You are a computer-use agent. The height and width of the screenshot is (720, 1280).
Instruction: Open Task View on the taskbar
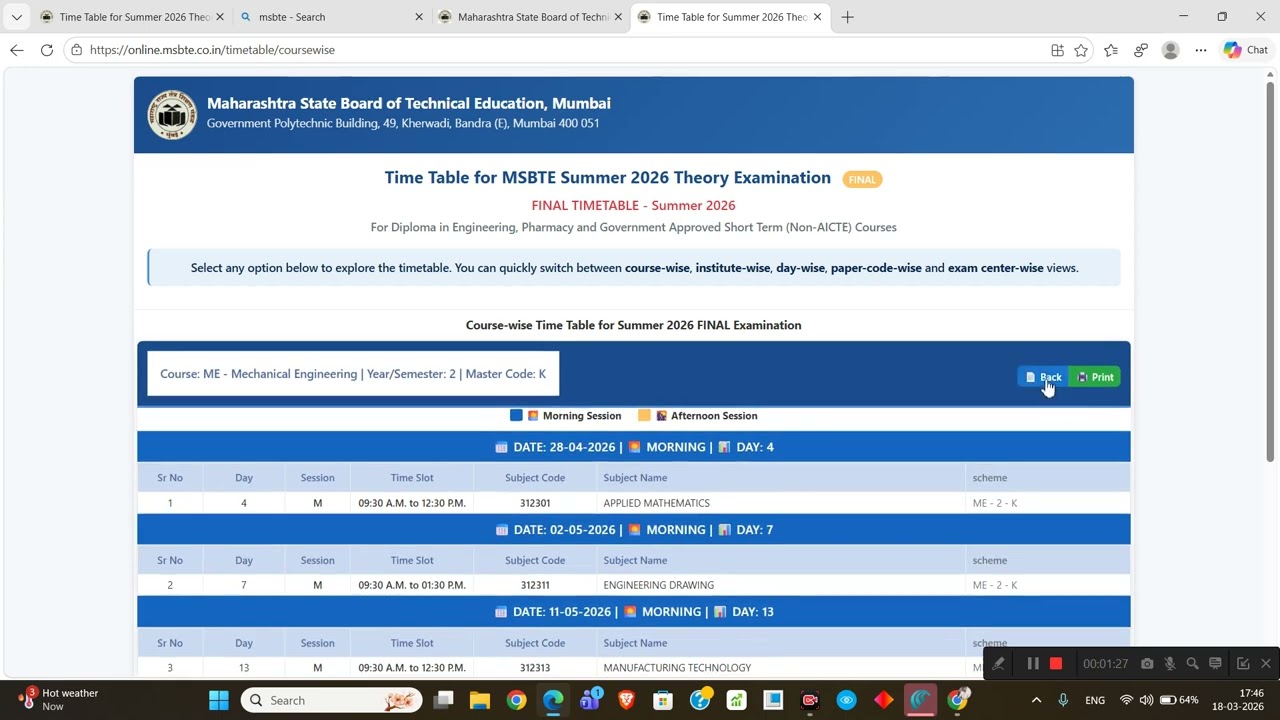pos(444,700)
